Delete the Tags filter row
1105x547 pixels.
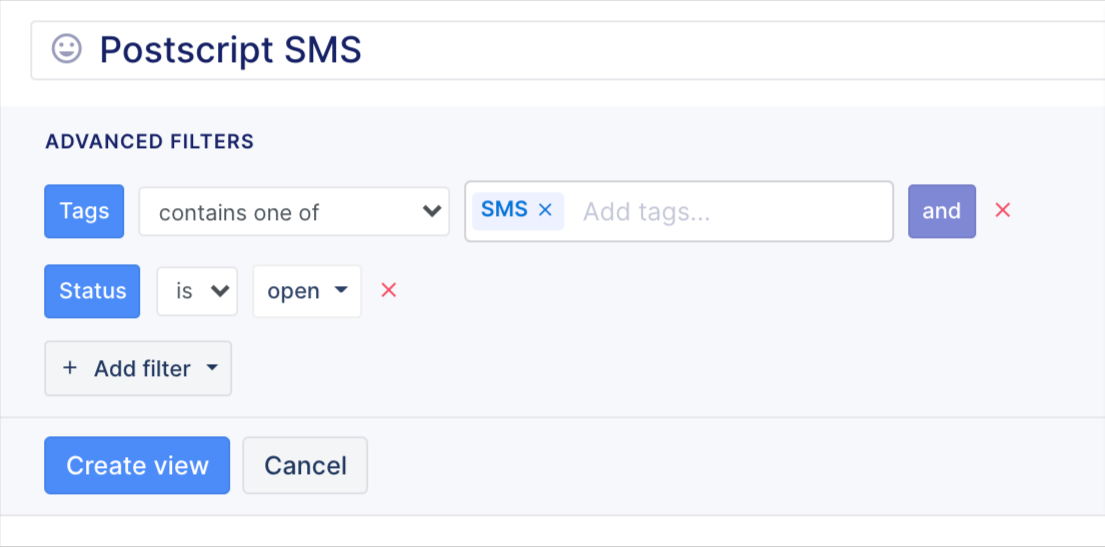coord(1003,209)
